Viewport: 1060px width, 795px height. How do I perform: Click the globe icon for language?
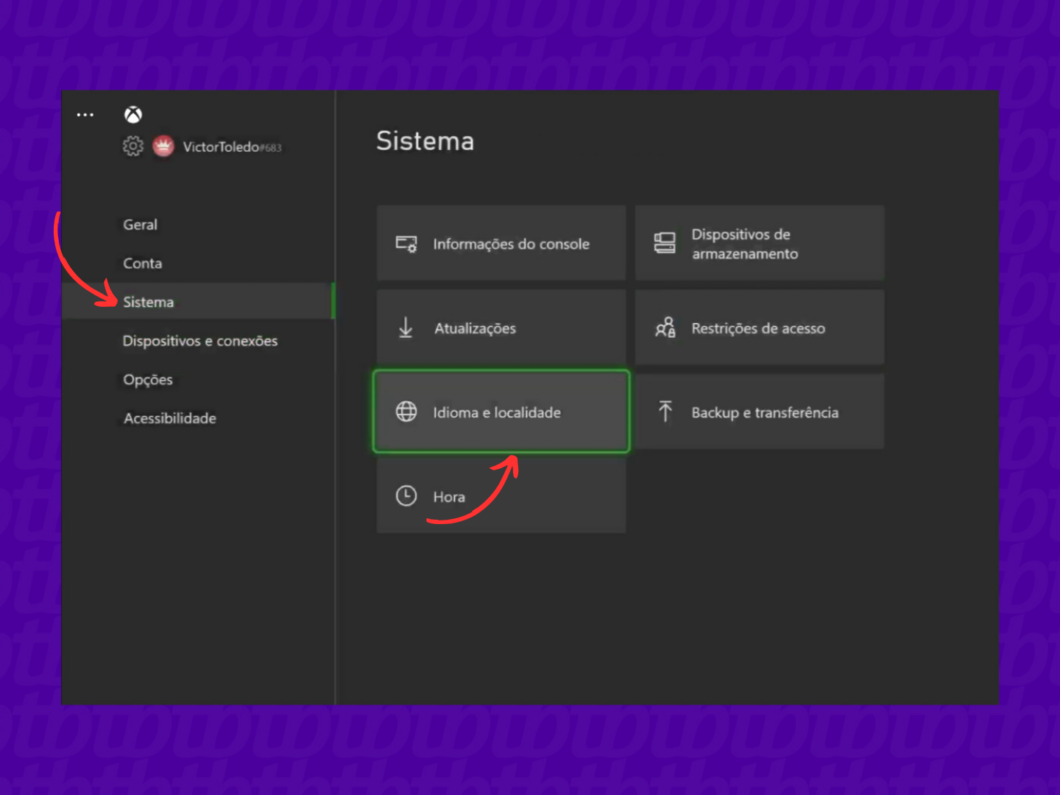pos(406,412)
